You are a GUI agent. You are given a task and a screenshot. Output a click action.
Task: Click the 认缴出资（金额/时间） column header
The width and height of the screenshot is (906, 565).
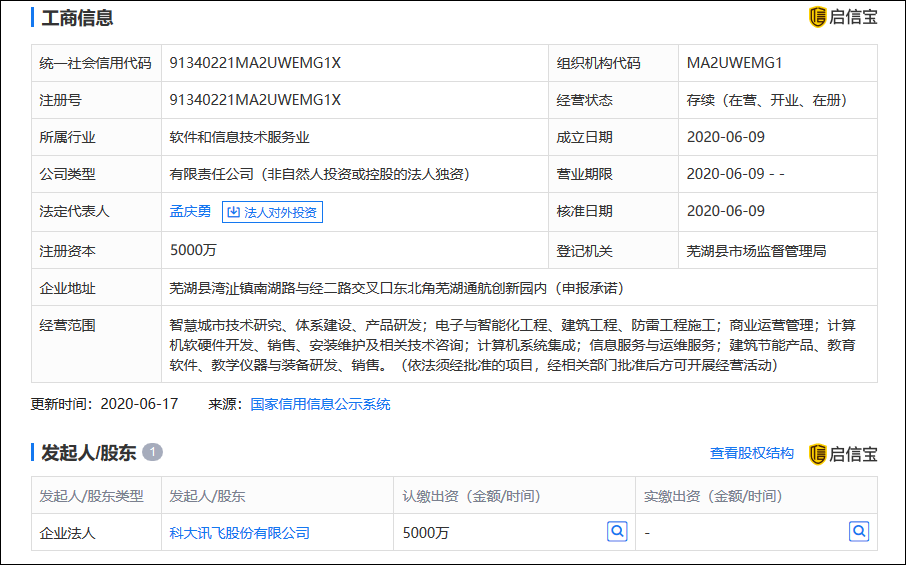tap(474, 496)
